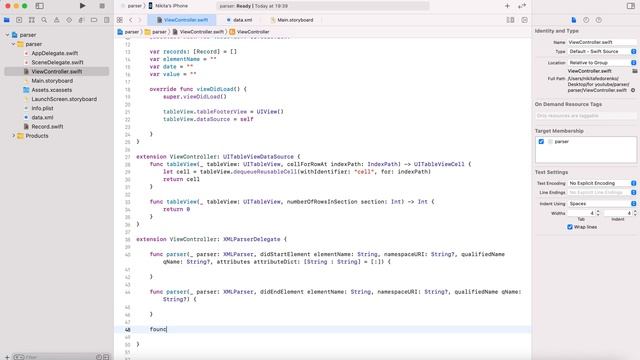Open AppDelegate.swift in navigator
This screenshot has width=640, height=360.
click(55, 53)
